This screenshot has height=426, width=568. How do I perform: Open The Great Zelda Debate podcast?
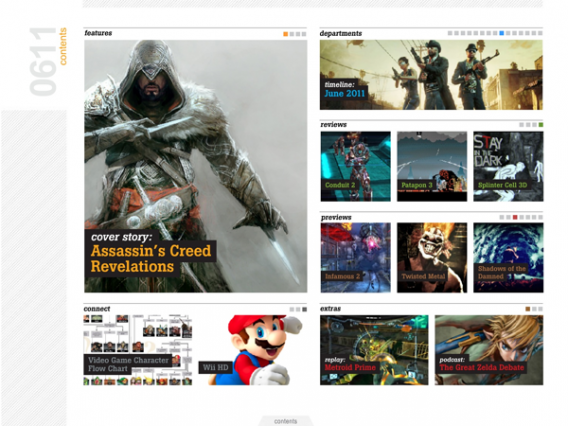point(489,350)
